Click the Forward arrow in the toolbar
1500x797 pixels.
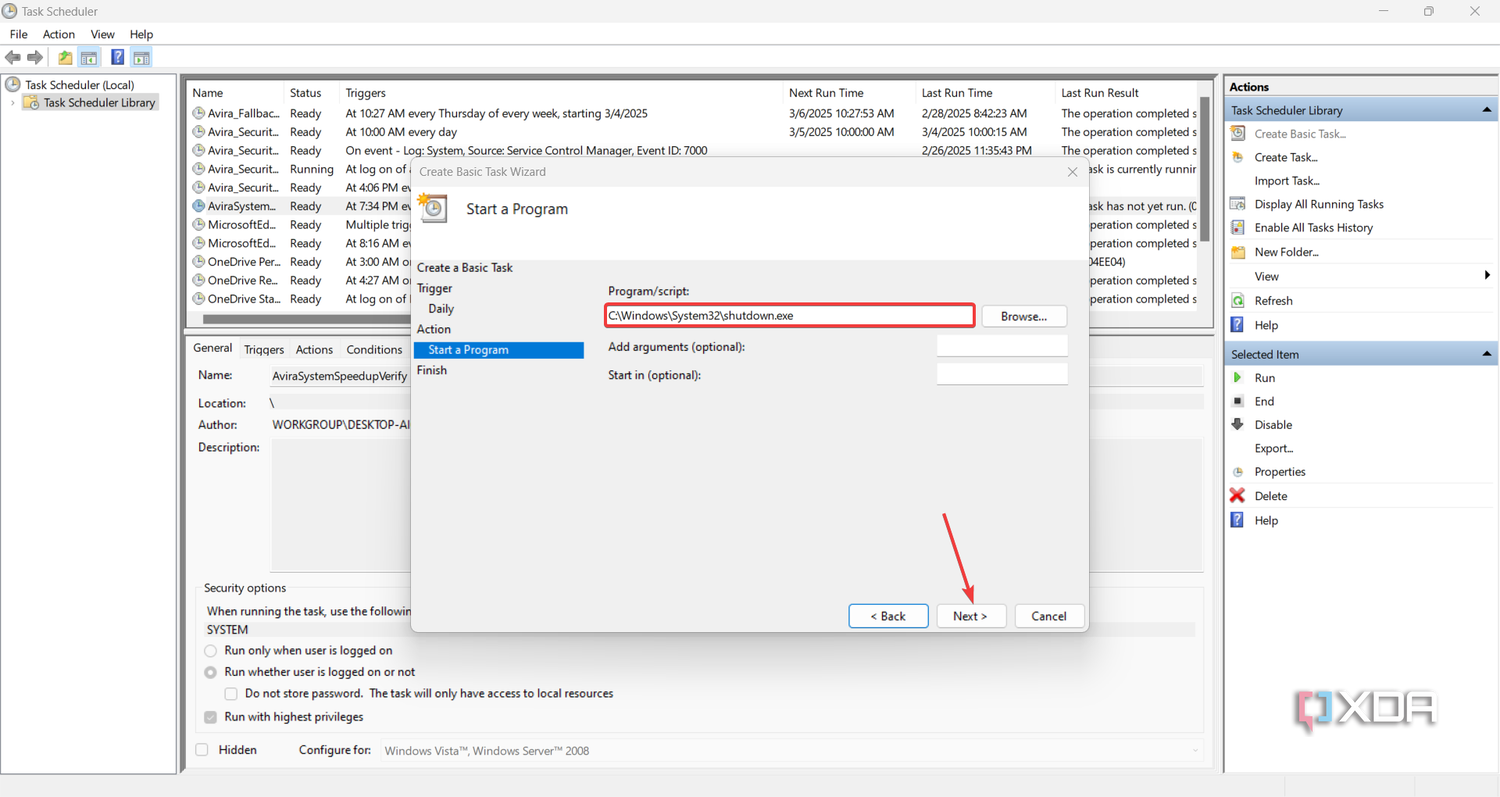coord(35,58)
